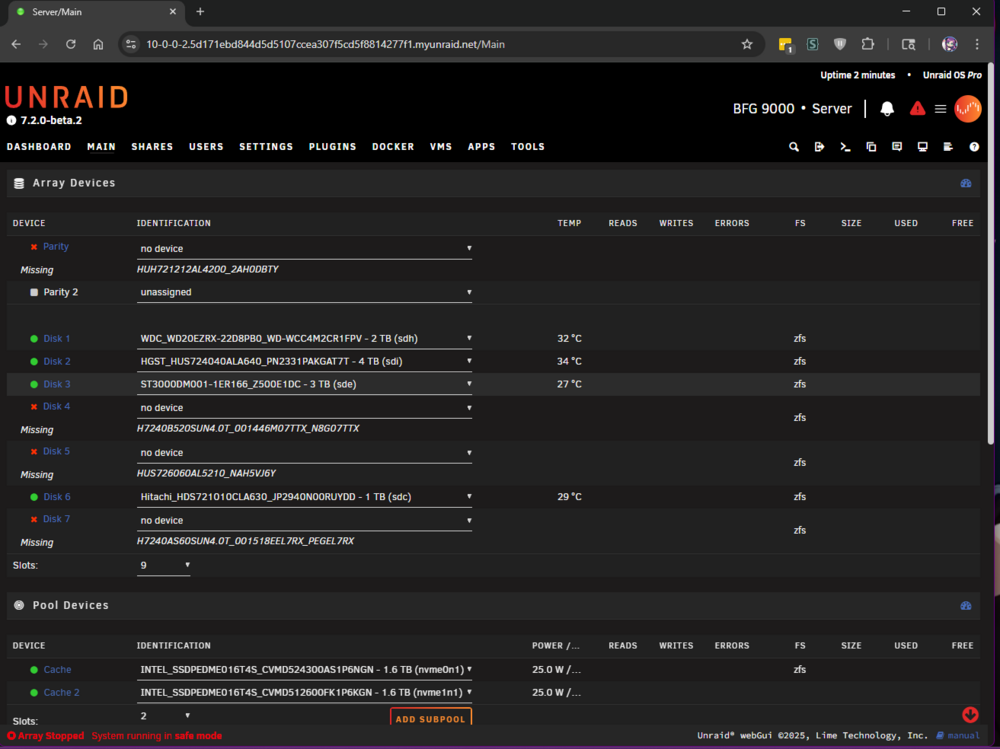Open the terminal prompt icon
Viewport: 1000px width, 749px height.
[845, 147]
